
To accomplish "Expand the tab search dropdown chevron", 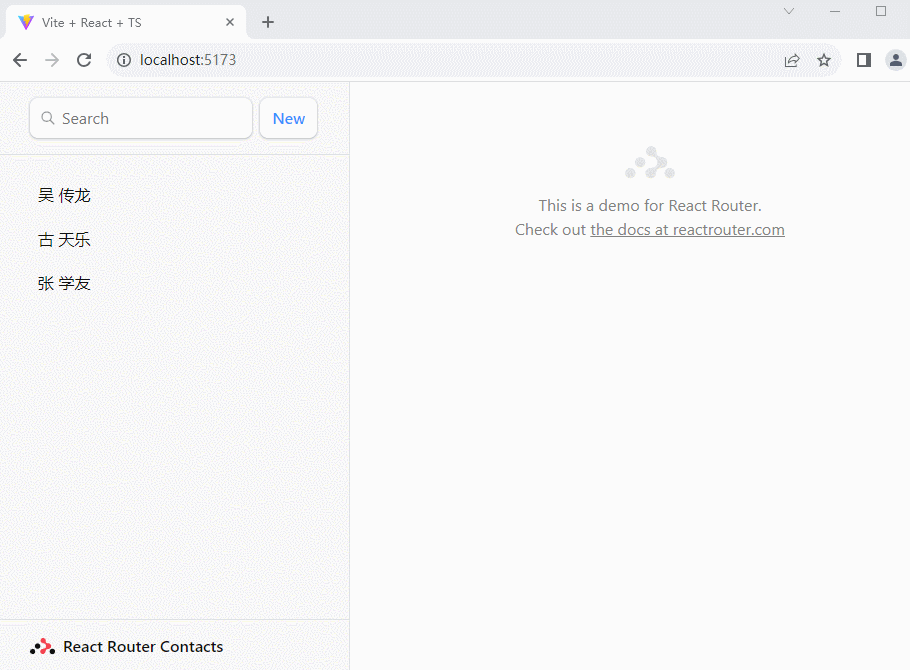I will [789, 11].
